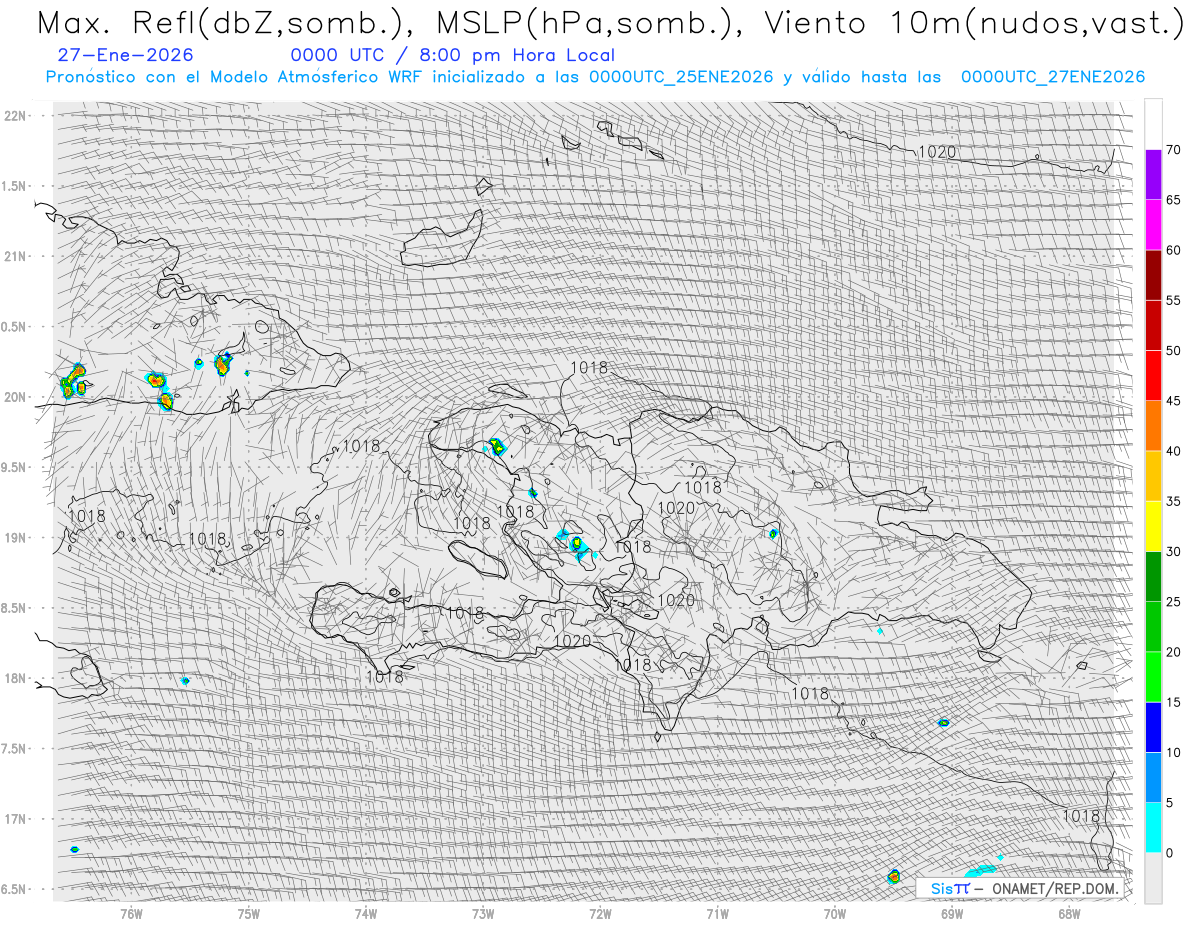Click the reflectivity cell just above the 6.5N line at 69.5W
The image size is (1200, 927).
894,877
